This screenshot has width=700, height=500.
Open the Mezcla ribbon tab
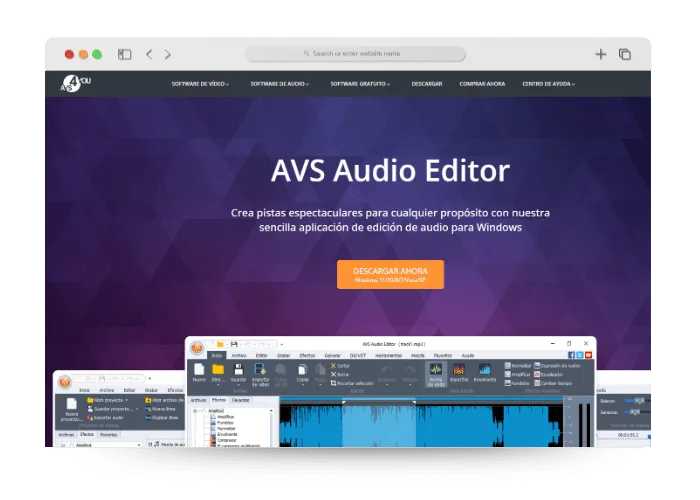(417, 355)
